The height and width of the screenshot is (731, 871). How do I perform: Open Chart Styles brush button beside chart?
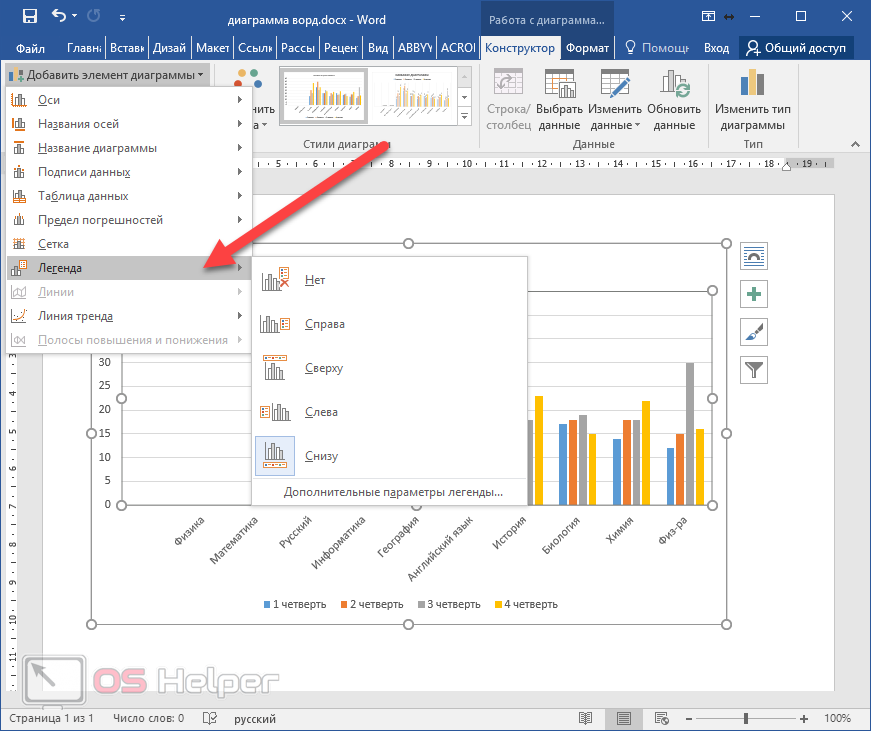click(x=754, y=332)
